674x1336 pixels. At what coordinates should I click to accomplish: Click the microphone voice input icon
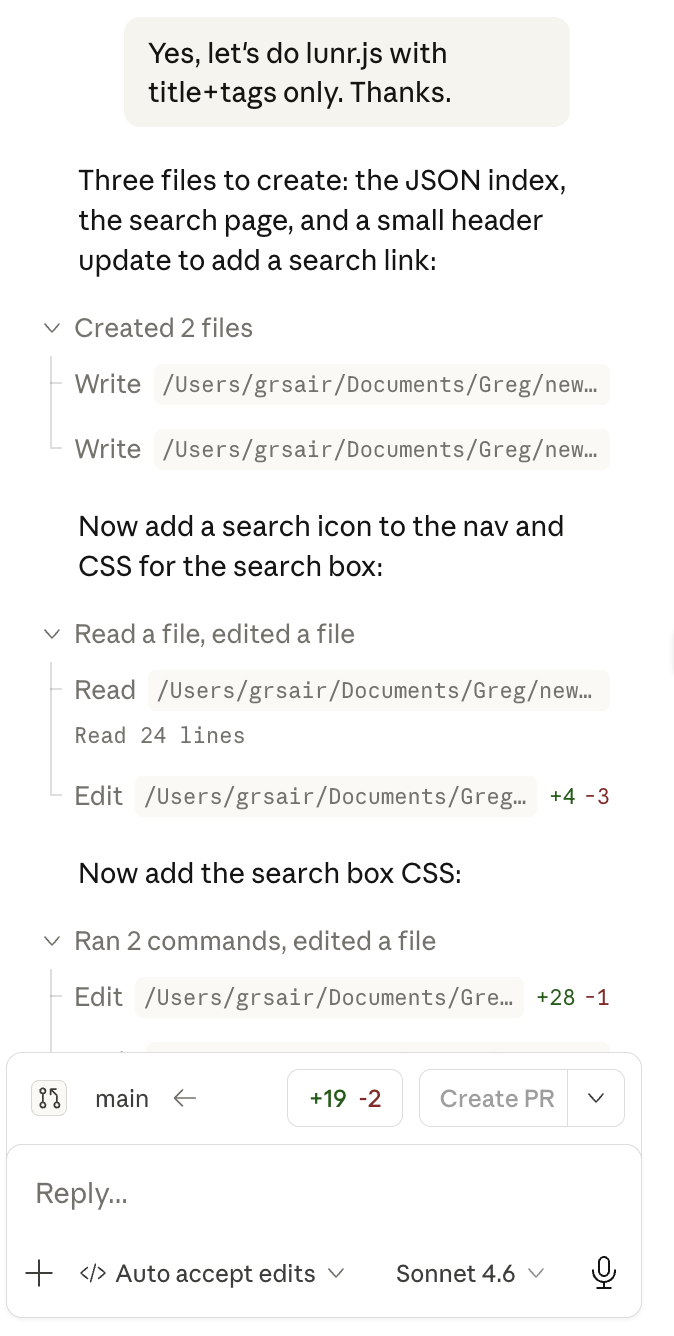(x=603, y=1273)
